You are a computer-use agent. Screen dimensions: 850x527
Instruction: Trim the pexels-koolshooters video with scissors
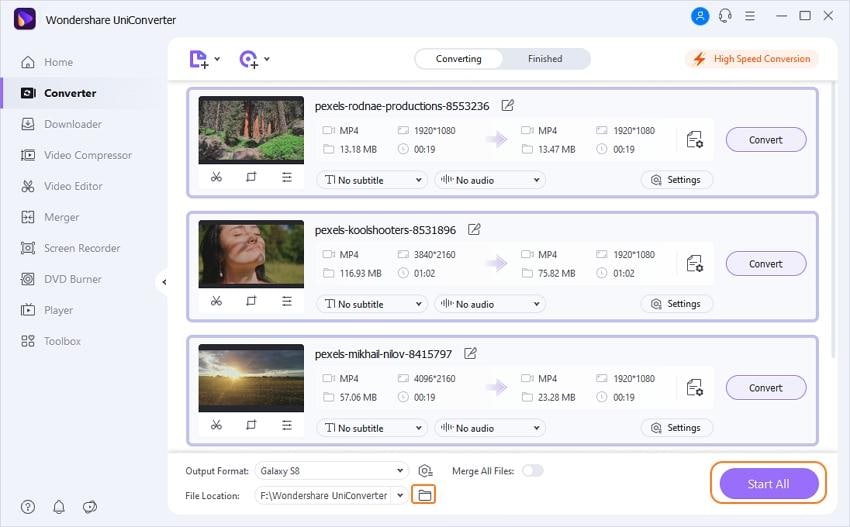(x=216, y=301)
